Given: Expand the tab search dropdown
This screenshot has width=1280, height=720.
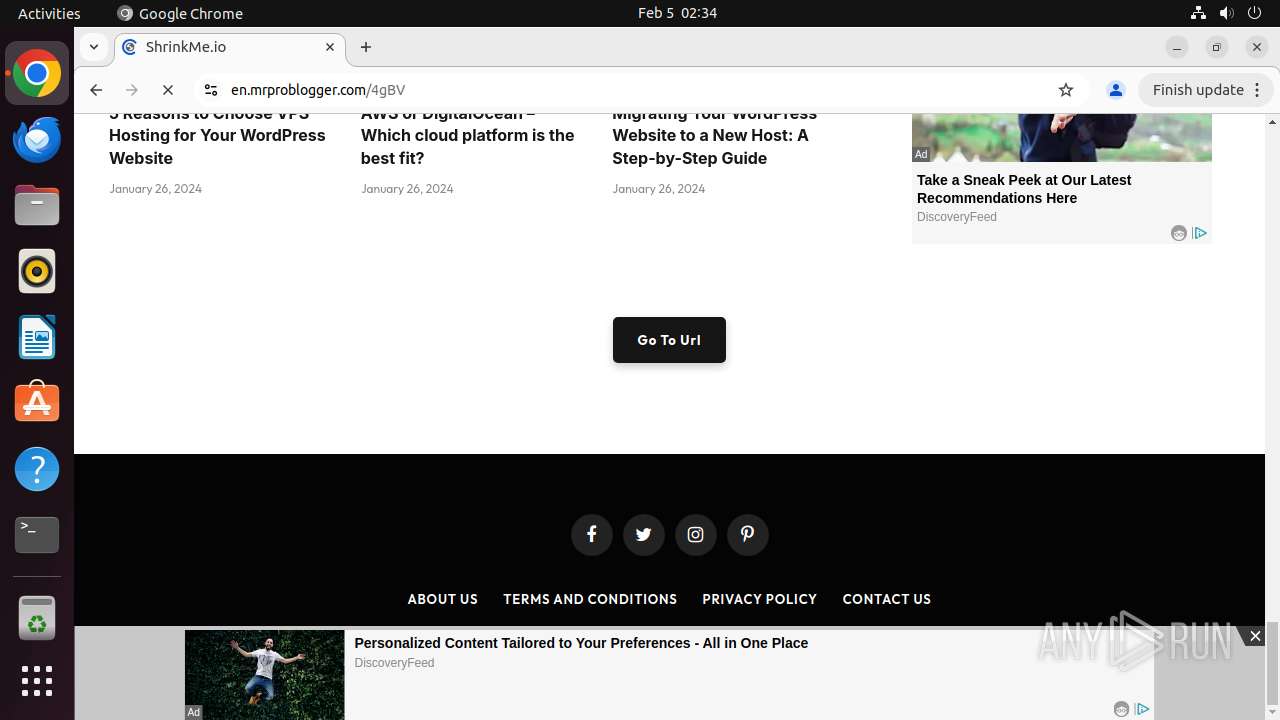Looking at the screenshot, I should pyautogui.click(x=93, y=47).
